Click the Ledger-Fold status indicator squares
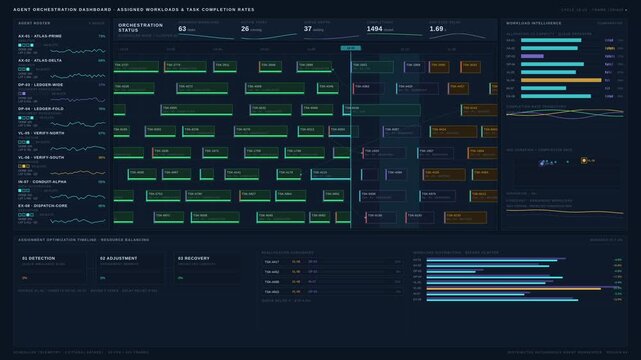 pos(26,118)
